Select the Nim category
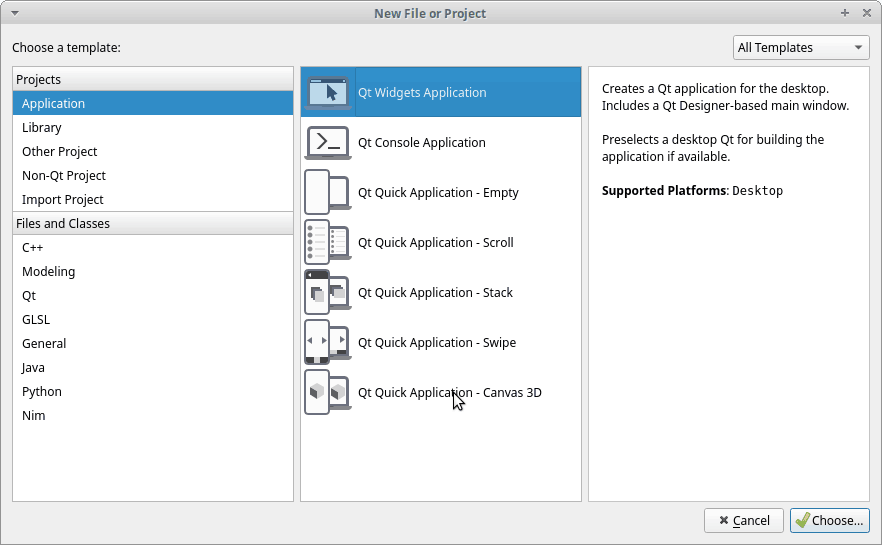 (153, 416)
